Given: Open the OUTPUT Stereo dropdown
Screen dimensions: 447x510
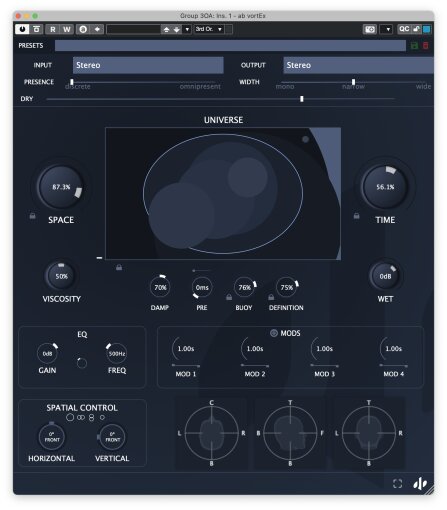Looking at the screenshot, I should click(358, 65).
